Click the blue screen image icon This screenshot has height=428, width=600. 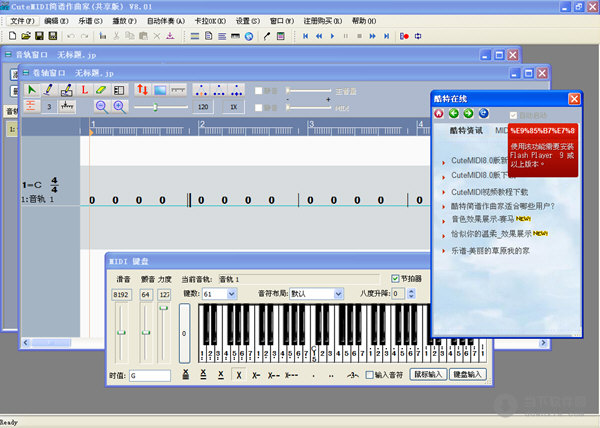coord(160,90)
